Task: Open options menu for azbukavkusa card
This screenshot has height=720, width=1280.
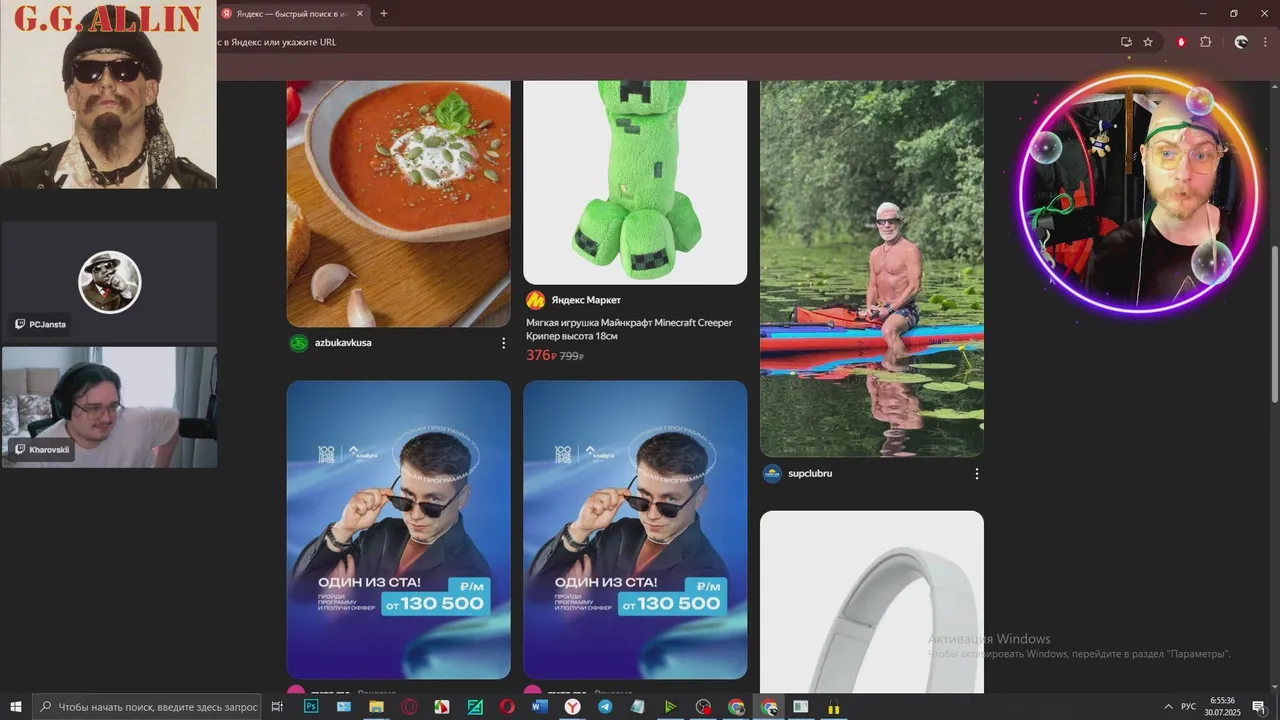Action: point(503,343)
